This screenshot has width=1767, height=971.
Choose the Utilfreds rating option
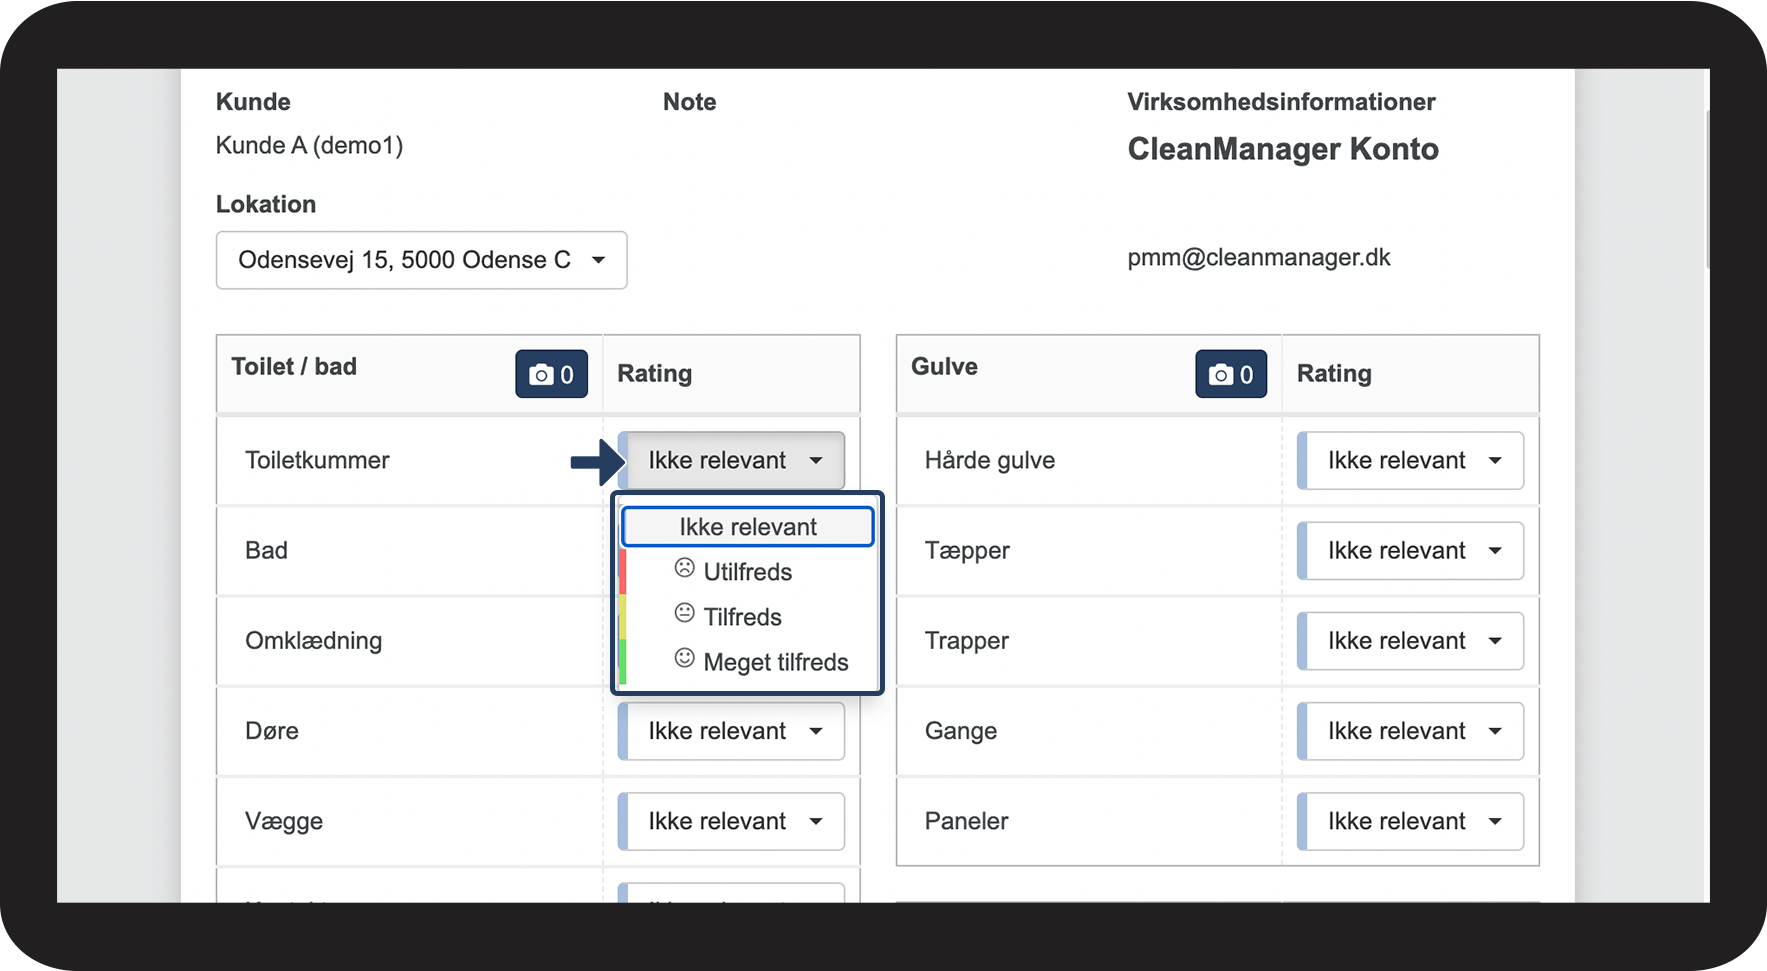coord(747,572)
